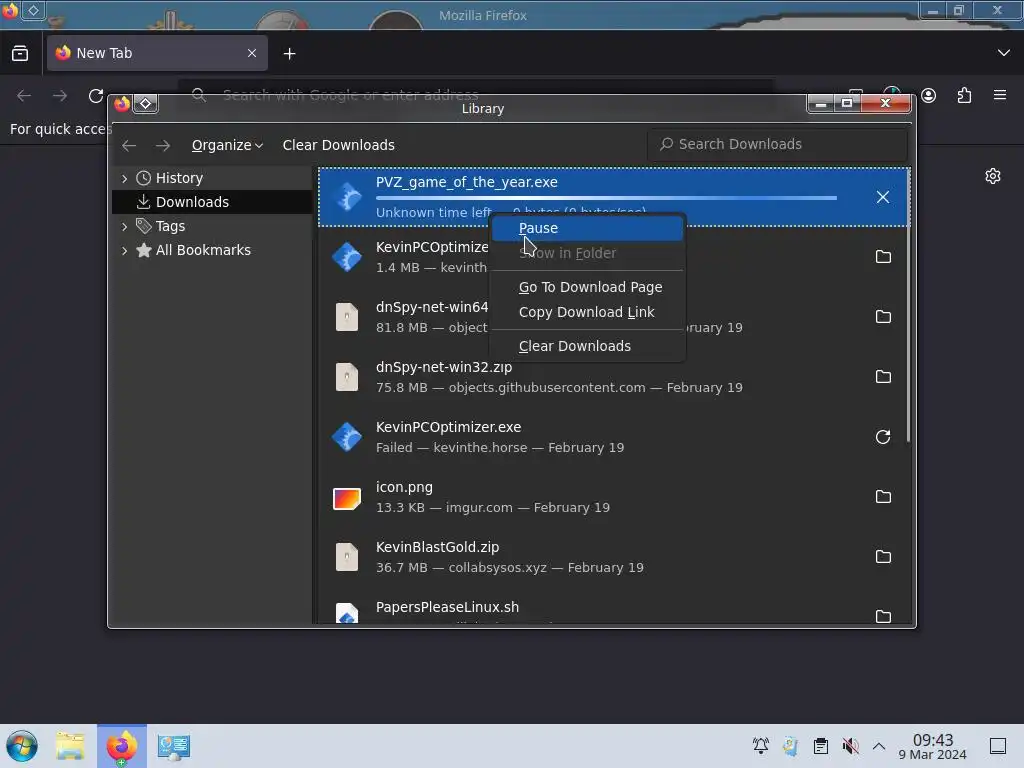This screenshot has height=768, width=1024.
Task: Click the downloads list vertical scrollbar
Action: tap(908, 307)
